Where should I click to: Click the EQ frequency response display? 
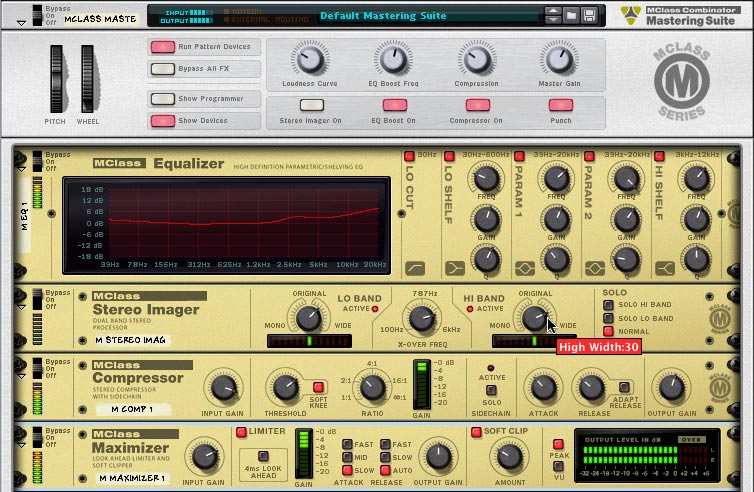click(x=226, y=226)
